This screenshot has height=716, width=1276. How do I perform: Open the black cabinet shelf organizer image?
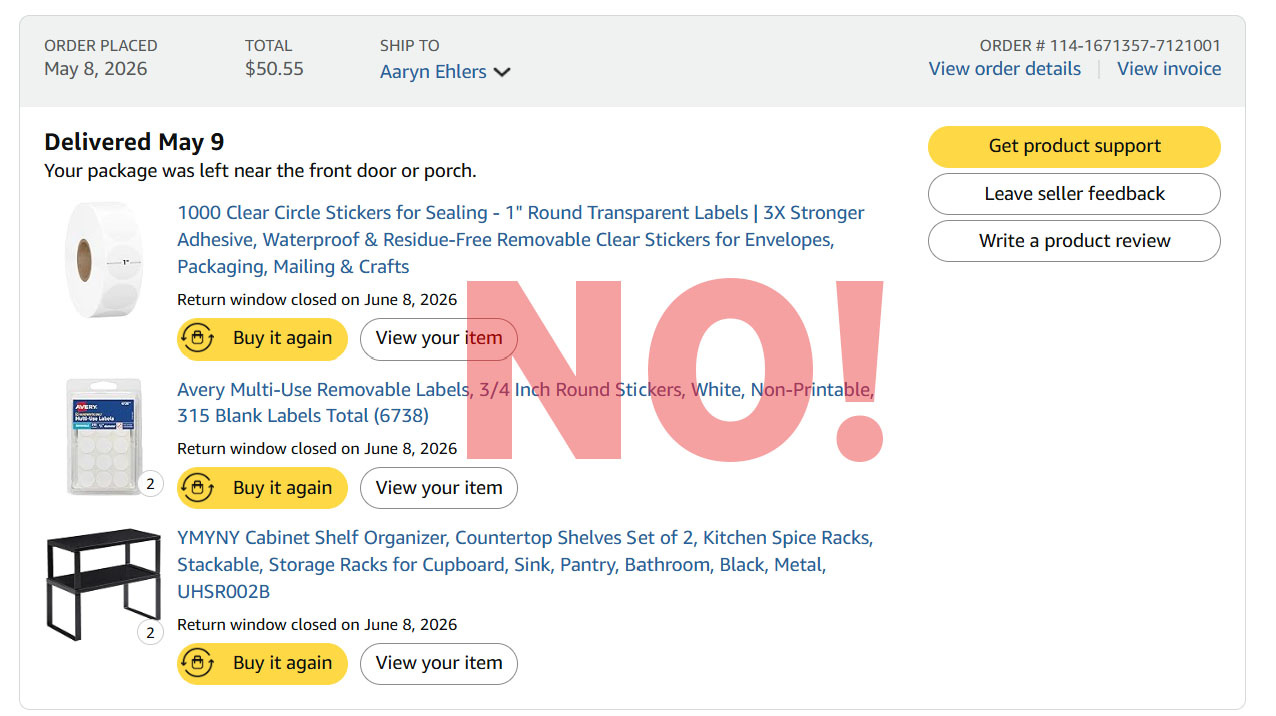click(x=103, y=584)
